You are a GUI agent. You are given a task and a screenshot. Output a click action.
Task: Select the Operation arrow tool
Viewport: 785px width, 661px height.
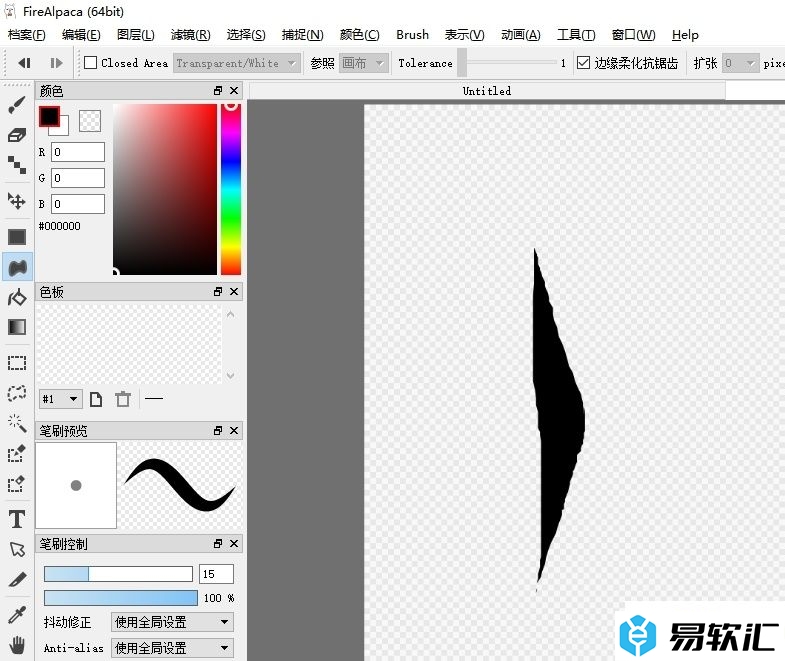pos(17,549)
